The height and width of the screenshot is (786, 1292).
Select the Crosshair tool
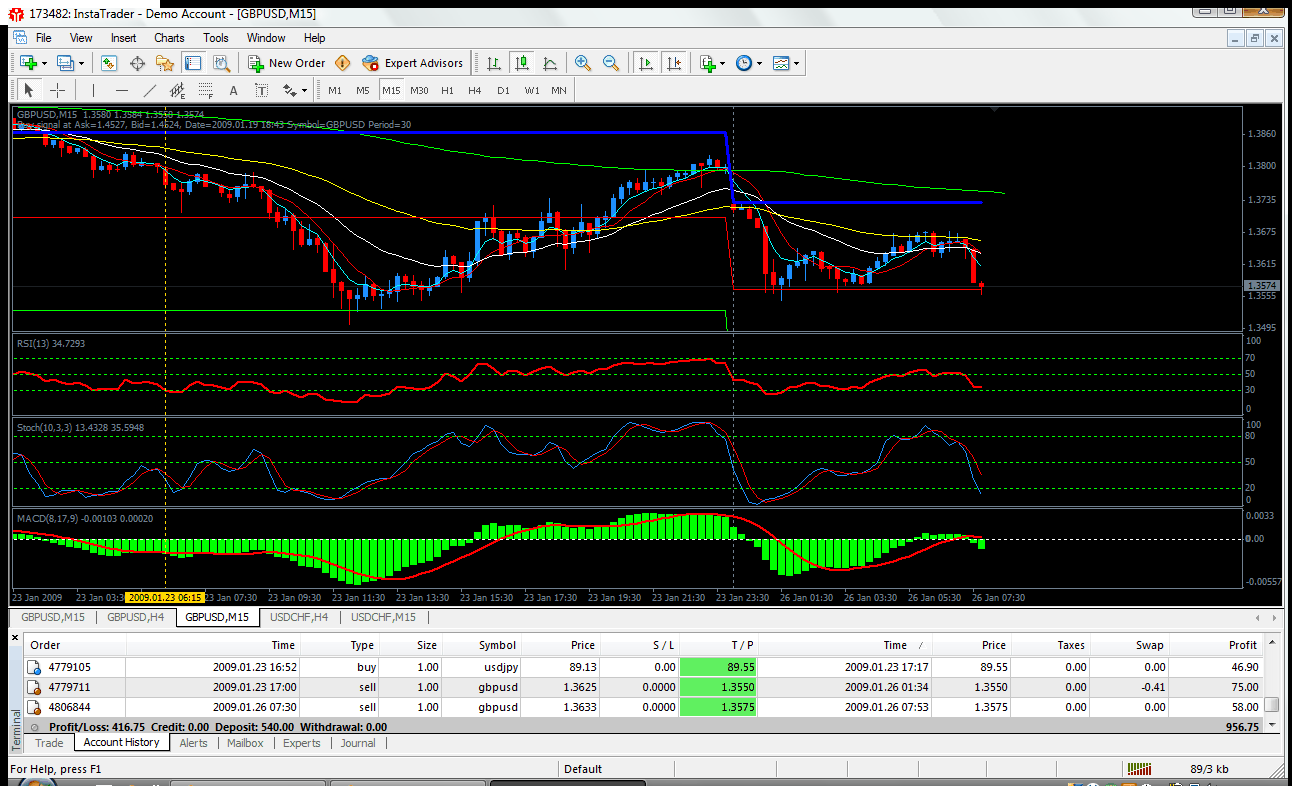tap(57, 90)
